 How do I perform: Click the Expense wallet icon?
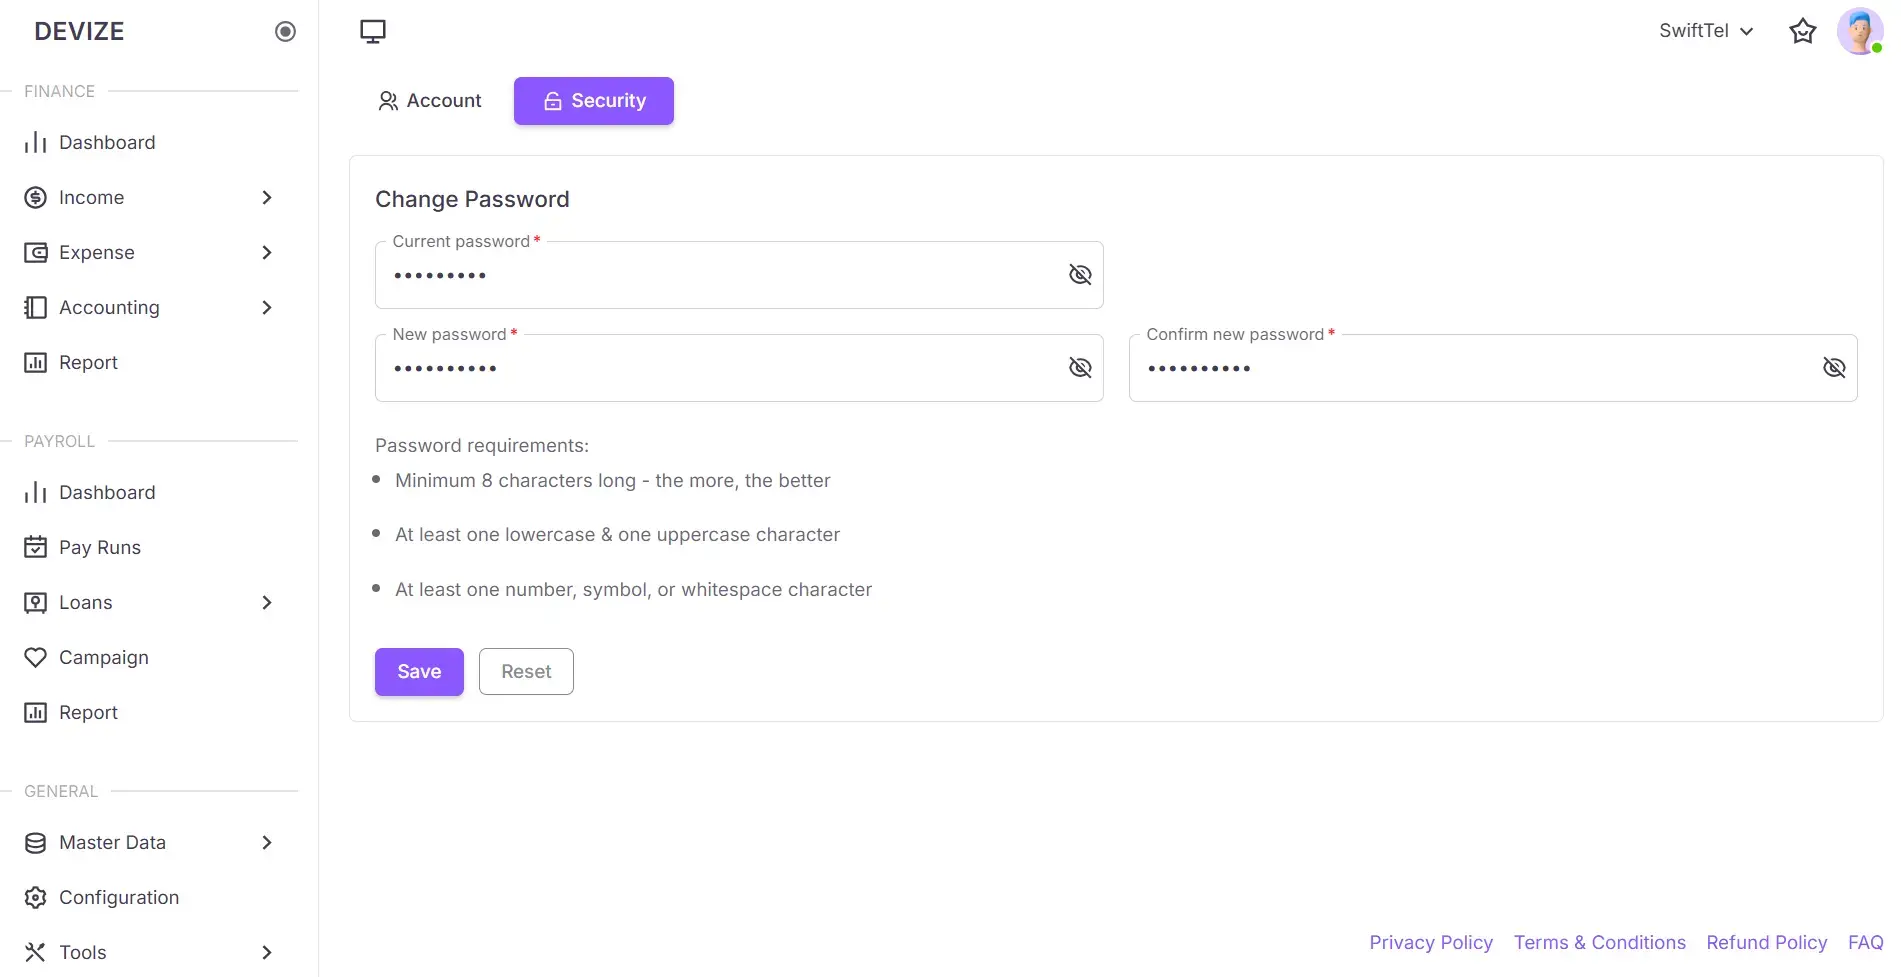[35, 252]
